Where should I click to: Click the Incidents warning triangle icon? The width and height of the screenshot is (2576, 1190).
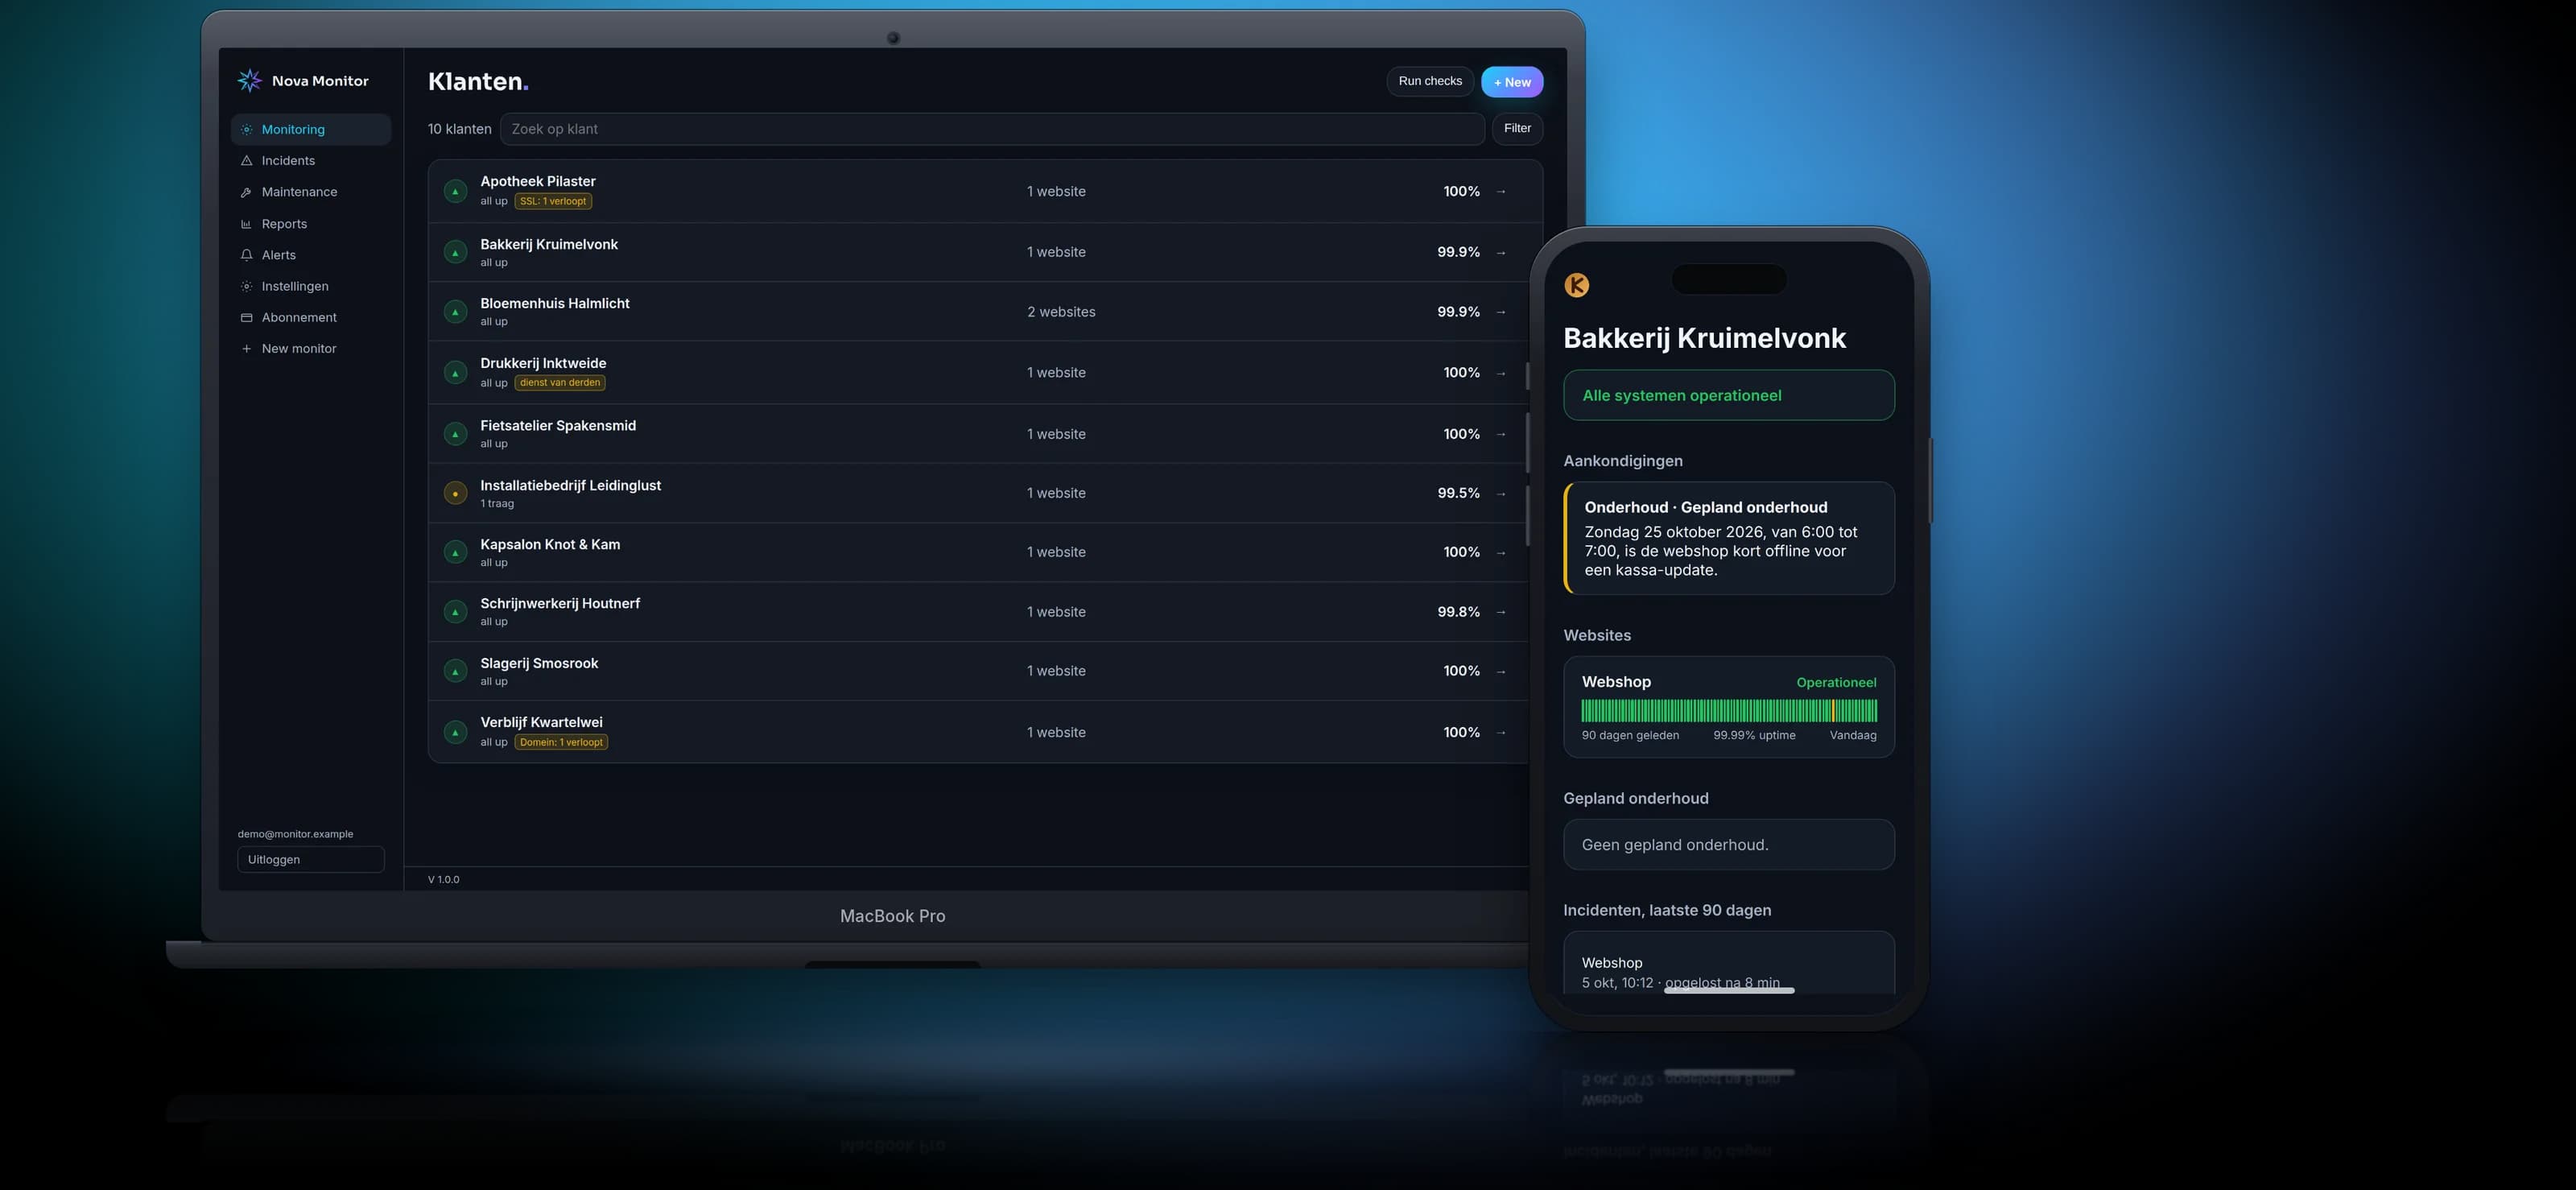(x=246, y=160)
